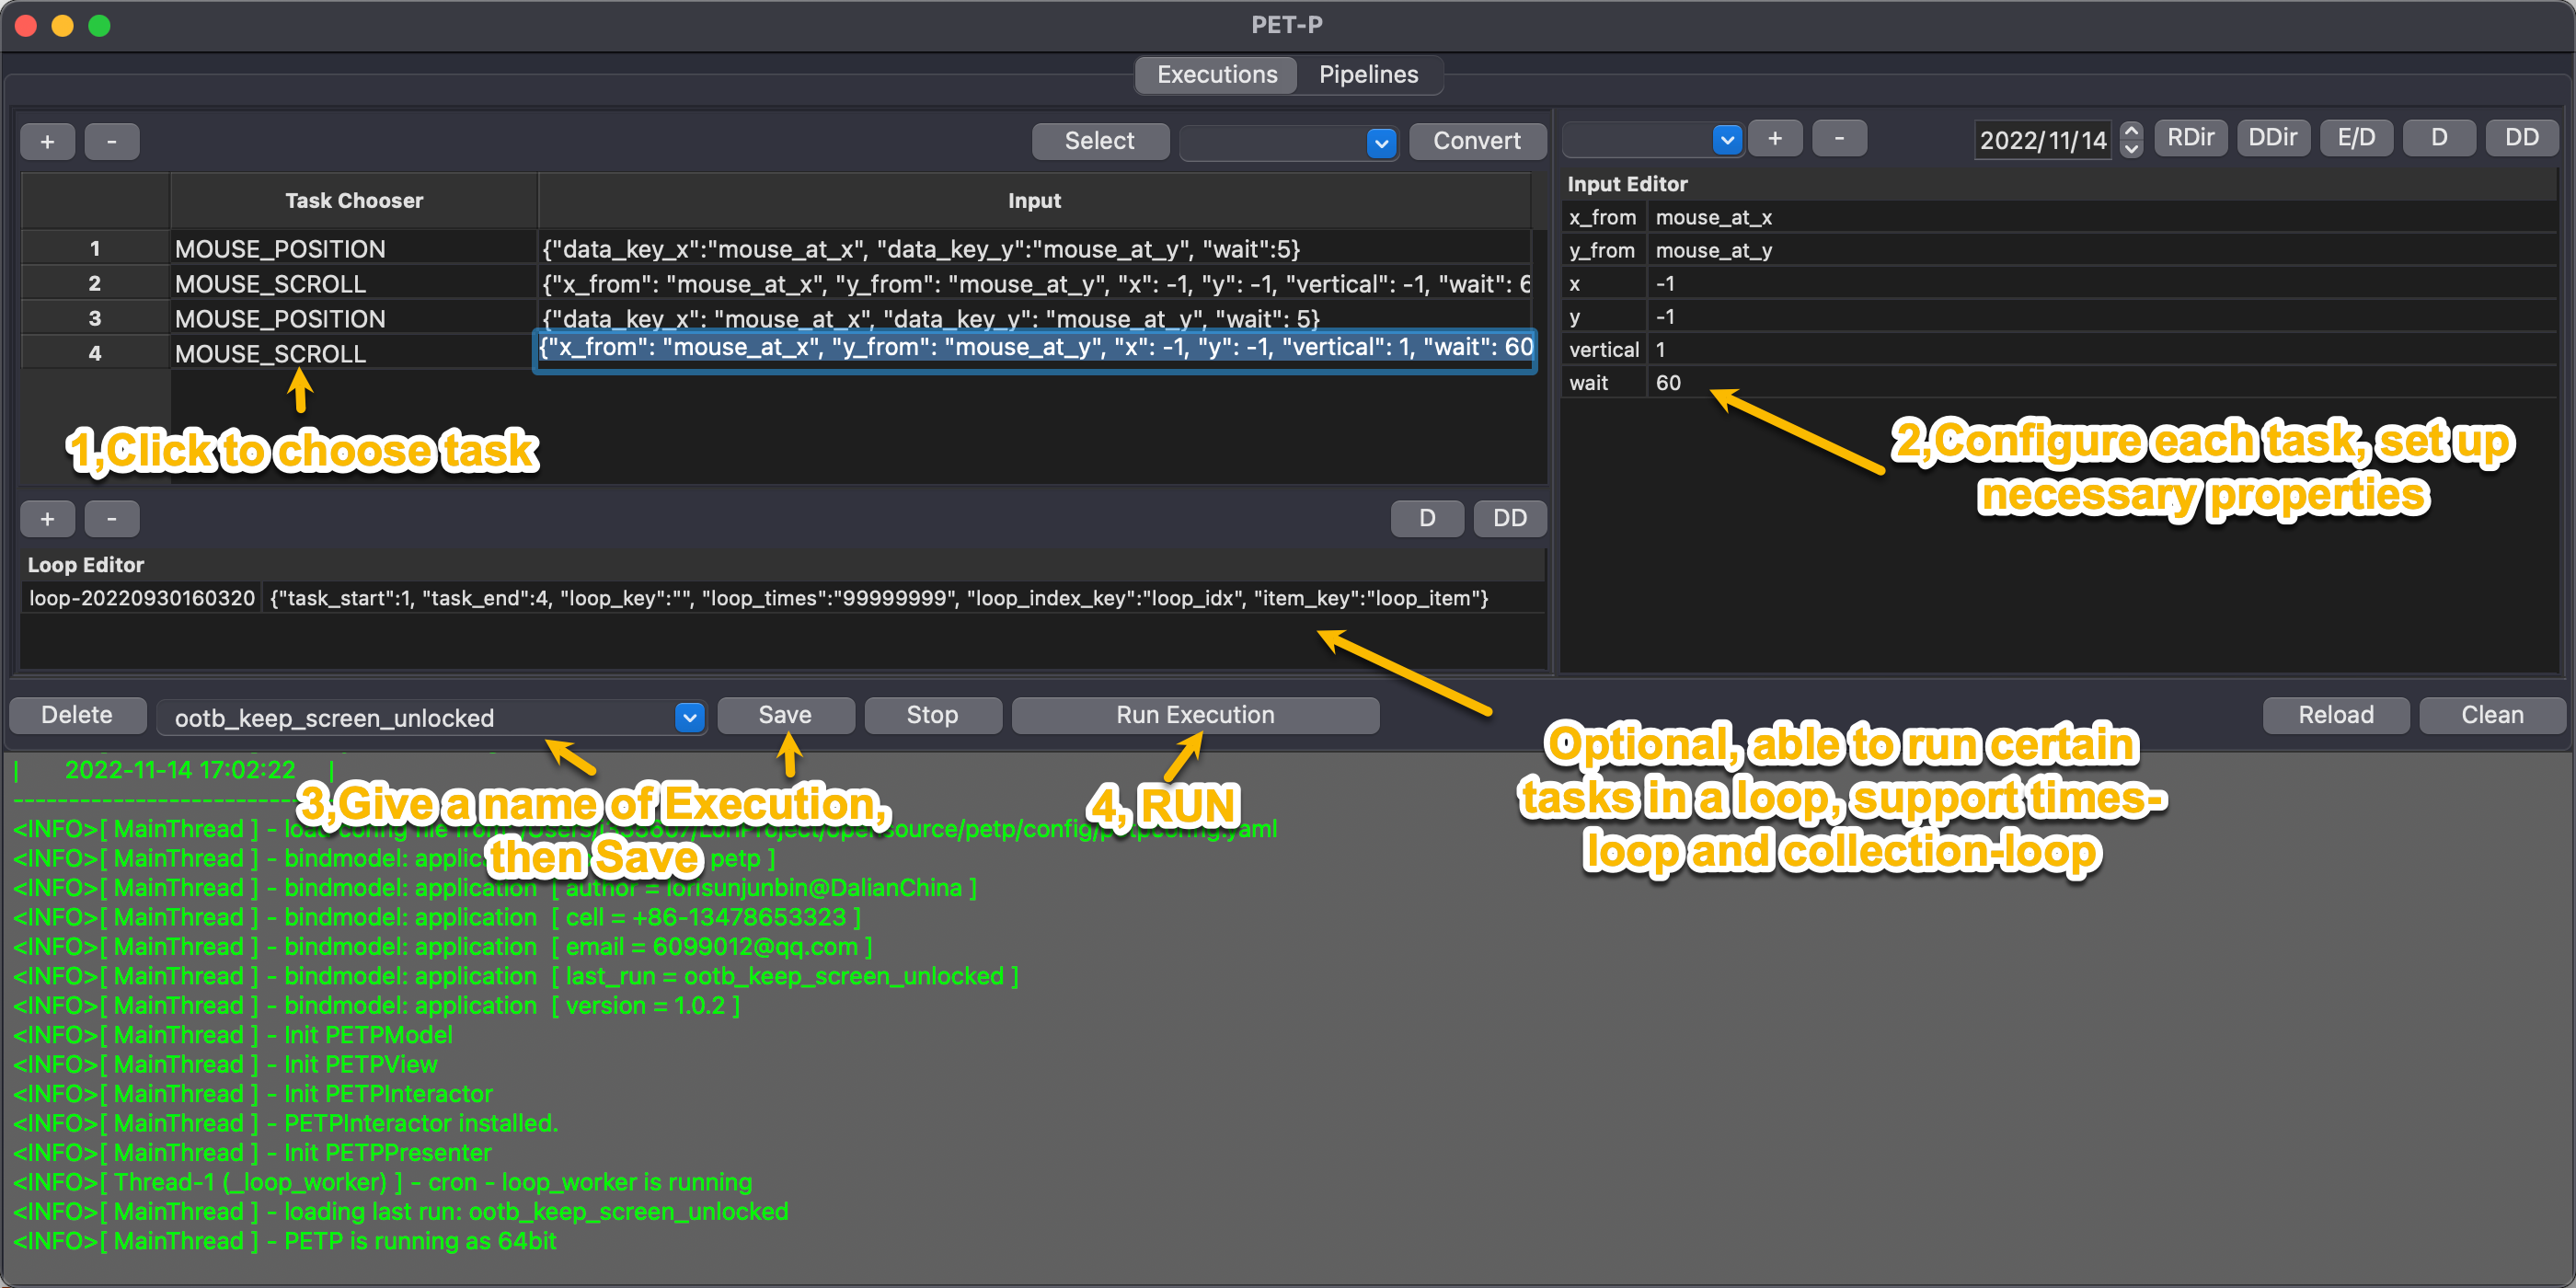This screenshot has width=2576, height=1288.
Task: Toggle the E/D button
Action: point(2355,138)
